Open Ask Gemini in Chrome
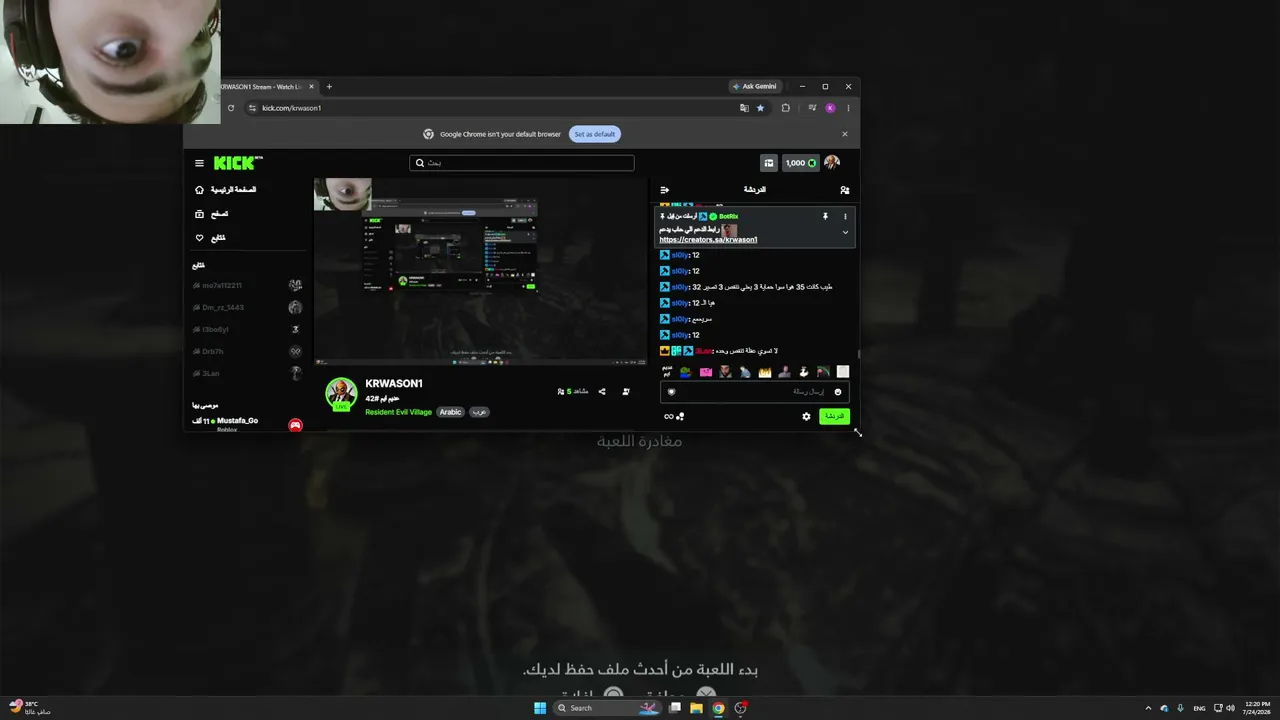Image resolution: width=1280 pixels, height=720 pixels. coord(755,87)
